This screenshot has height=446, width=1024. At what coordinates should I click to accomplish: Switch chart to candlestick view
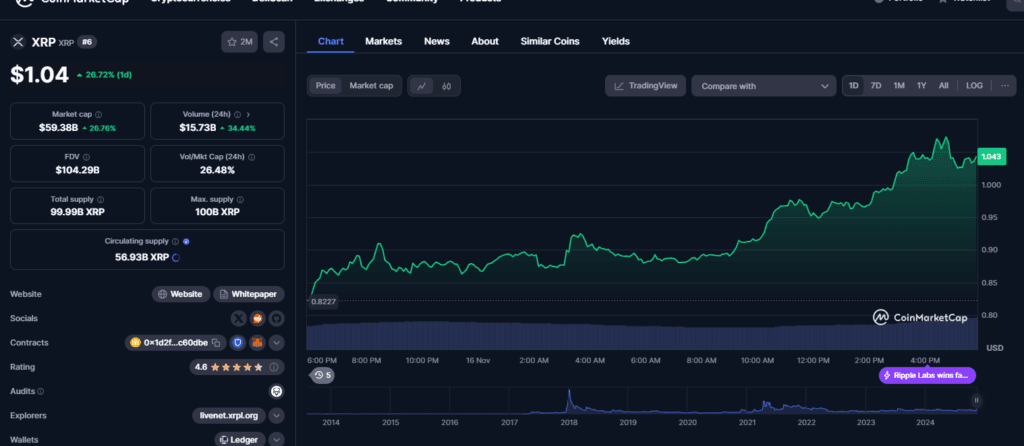tap(447, 86)
